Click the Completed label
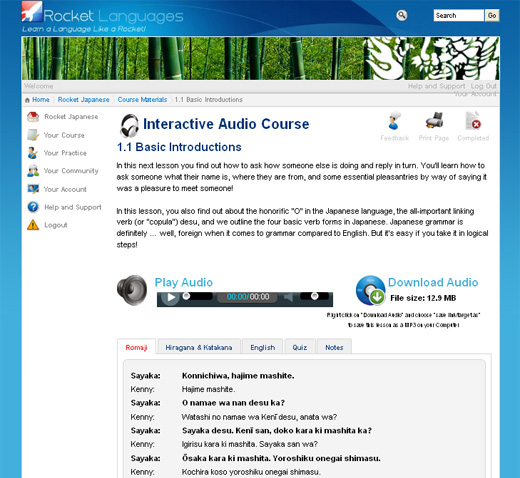The width and height of the screenshot is (520, 478). (x=473, y=138)
